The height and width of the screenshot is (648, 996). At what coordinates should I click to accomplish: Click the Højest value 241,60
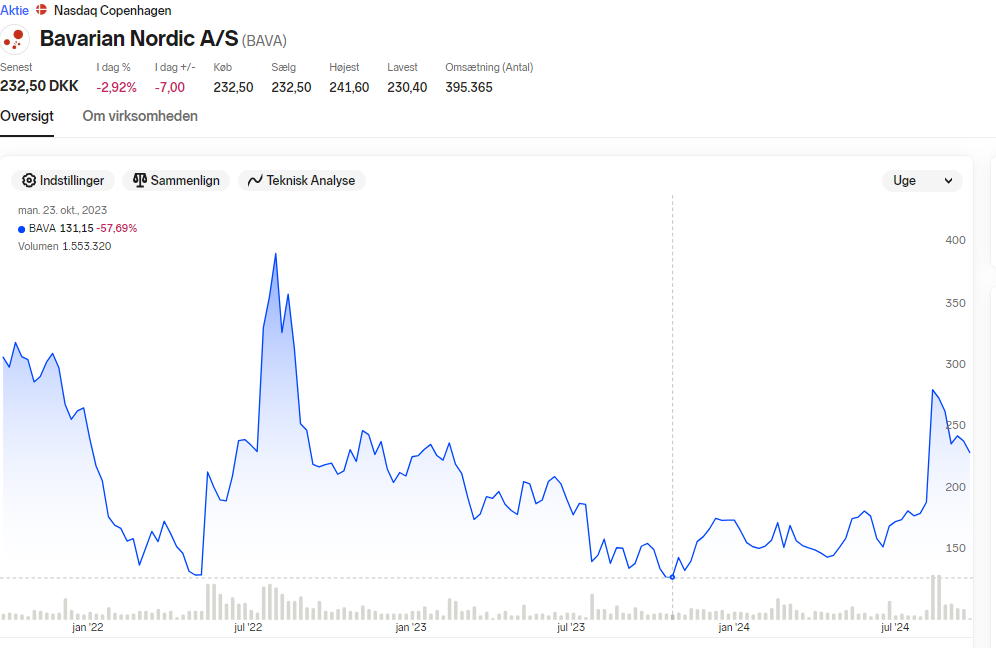[x=349, y=88]
